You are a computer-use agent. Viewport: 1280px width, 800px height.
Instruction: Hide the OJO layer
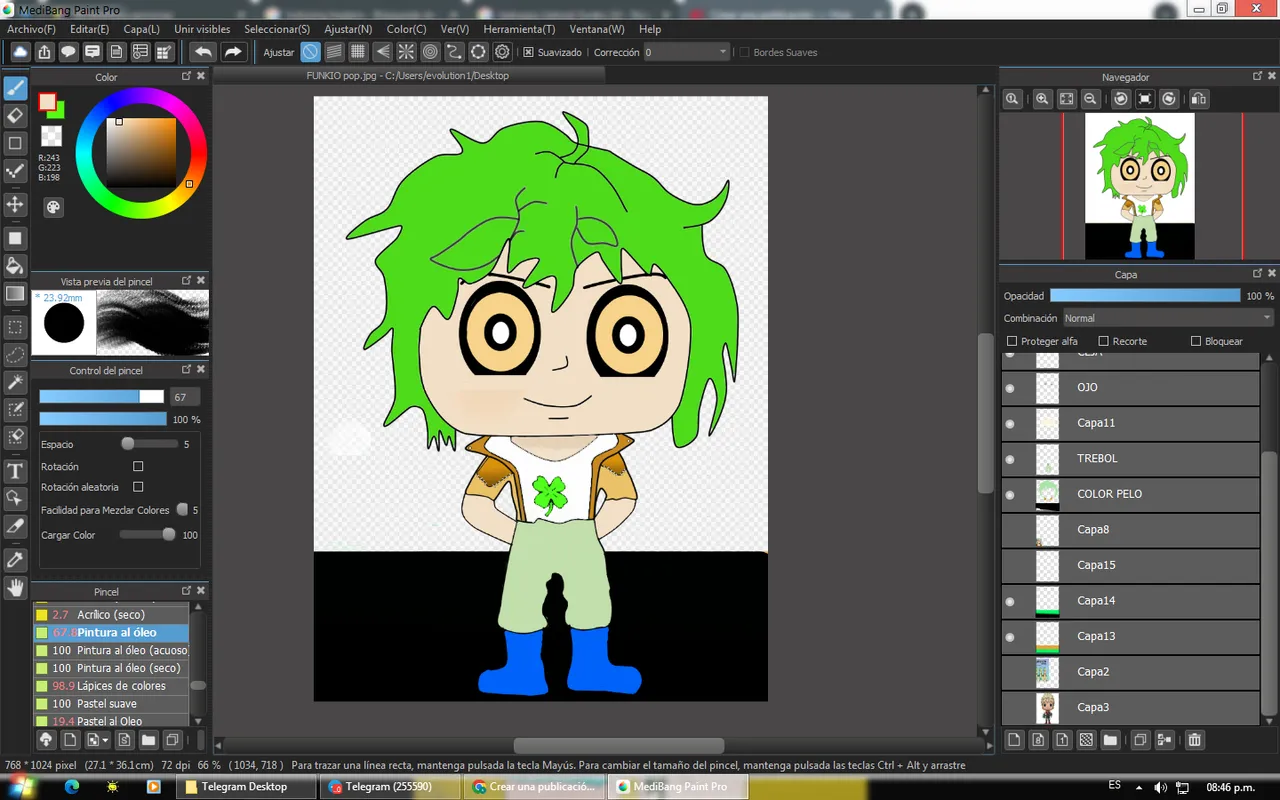(1009, 388)
